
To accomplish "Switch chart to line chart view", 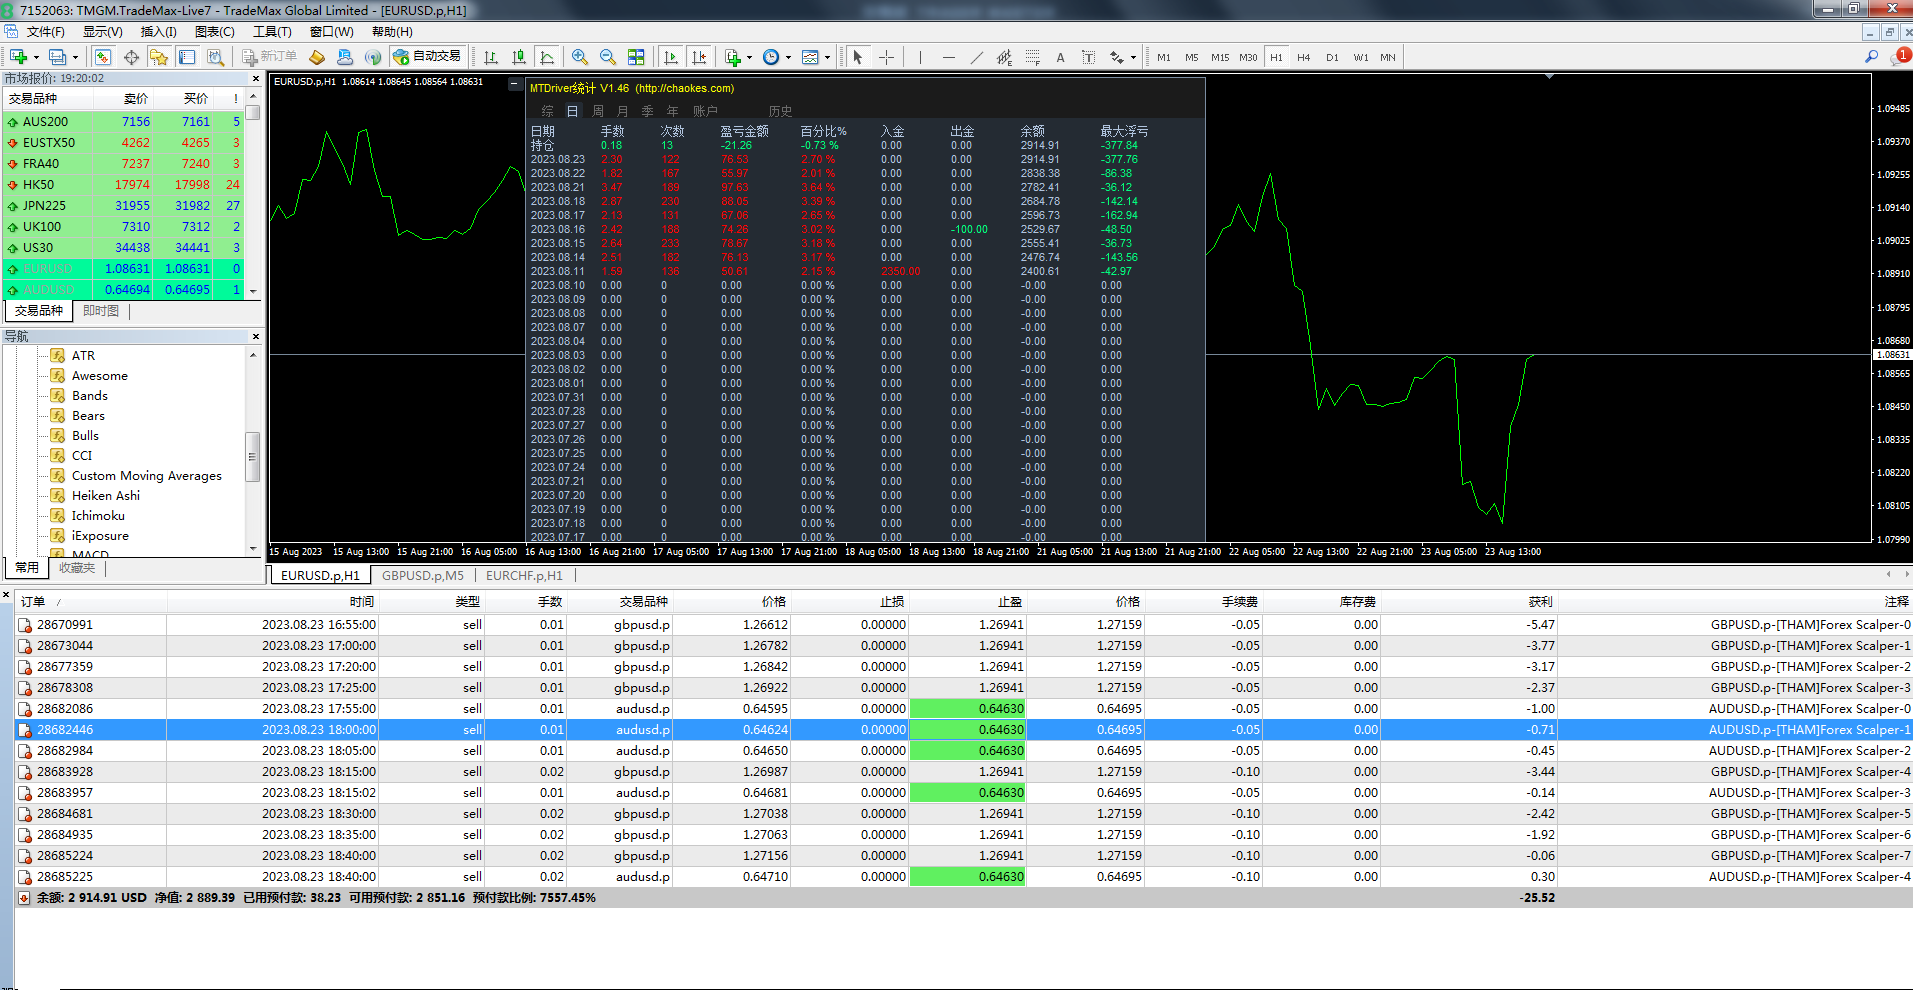I will coord(547,57).
